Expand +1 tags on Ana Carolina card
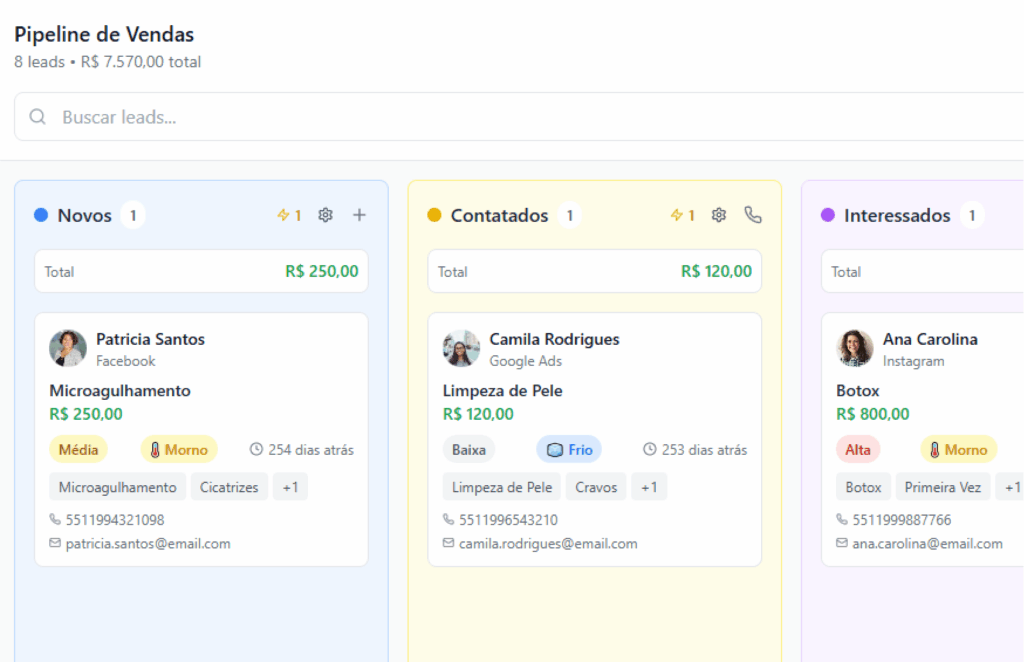The height and width of the screenshot is (662, 1024). coord(1011,487)
